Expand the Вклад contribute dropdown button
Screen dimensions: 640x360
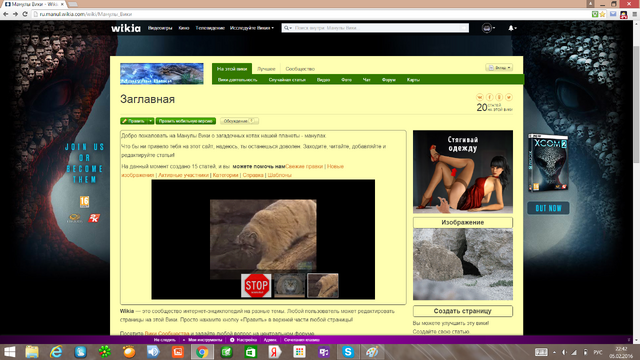[x=499, y=68]
